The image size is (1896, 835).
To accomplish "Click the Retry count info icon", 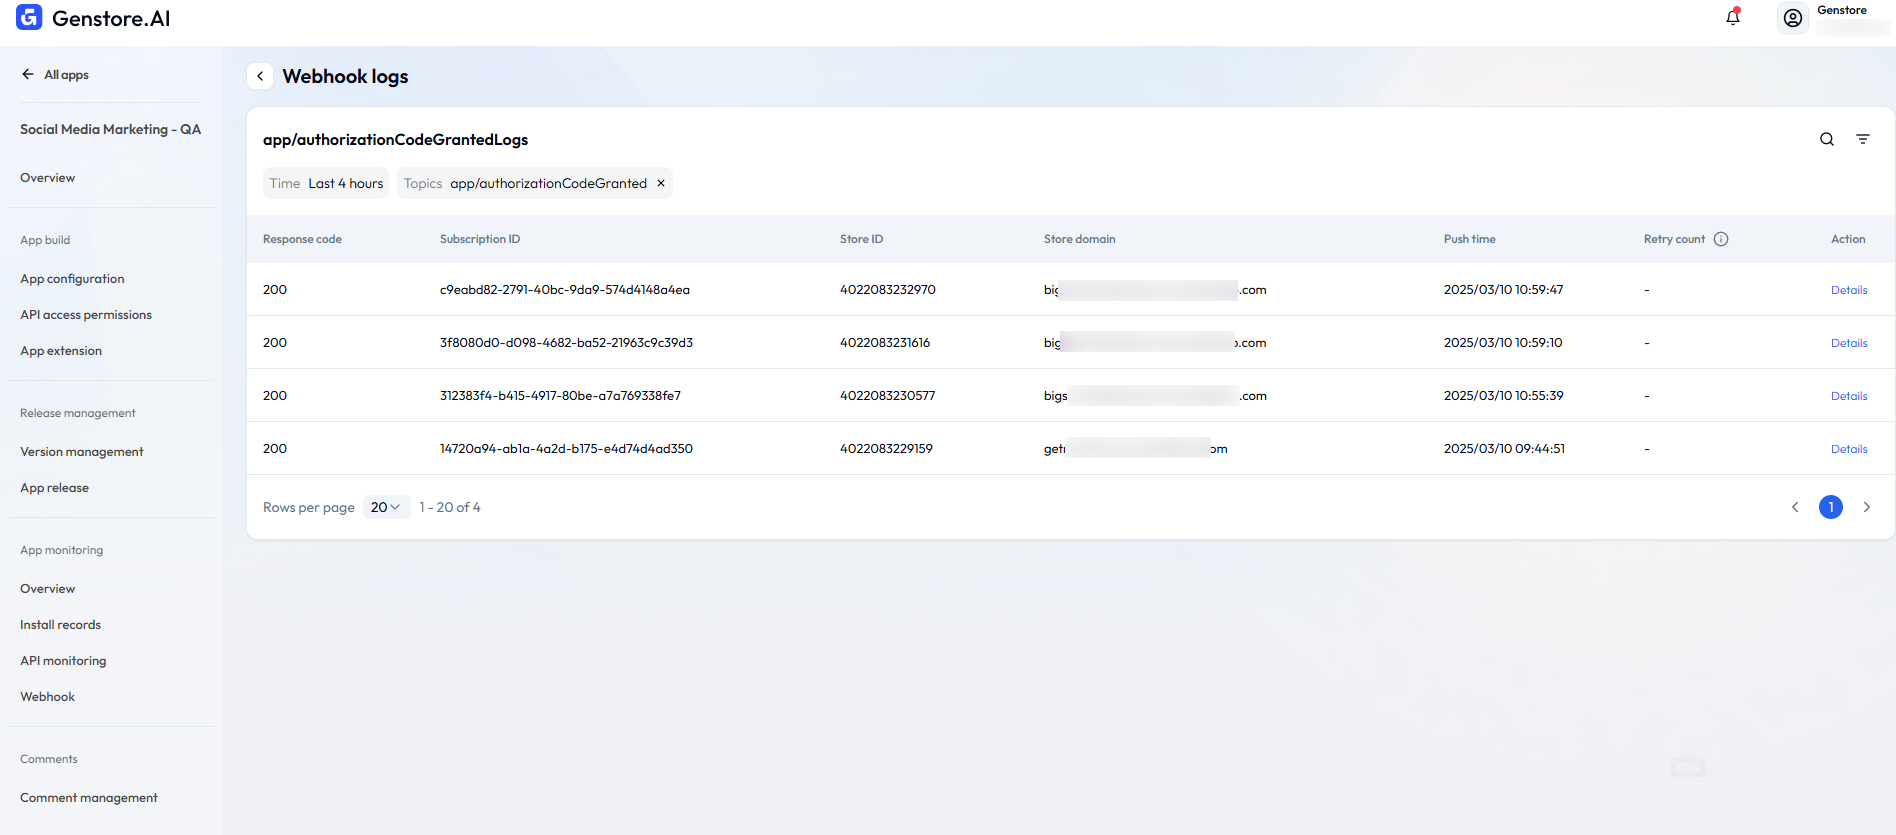I will (1721, 239).
